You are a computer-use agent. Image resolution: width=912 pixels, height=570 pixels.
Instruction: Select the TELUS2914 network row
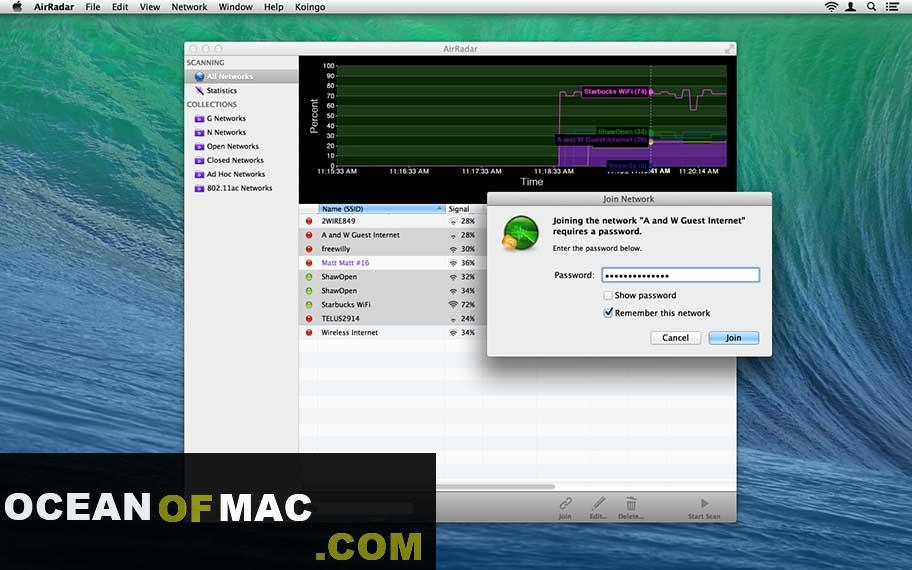393,319
